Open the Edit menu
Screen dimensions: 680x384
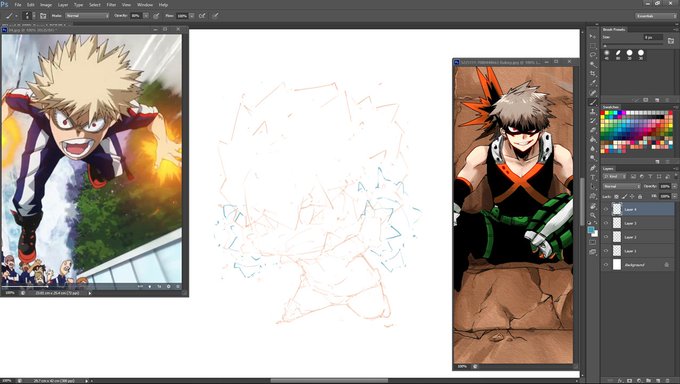(31, 5)
